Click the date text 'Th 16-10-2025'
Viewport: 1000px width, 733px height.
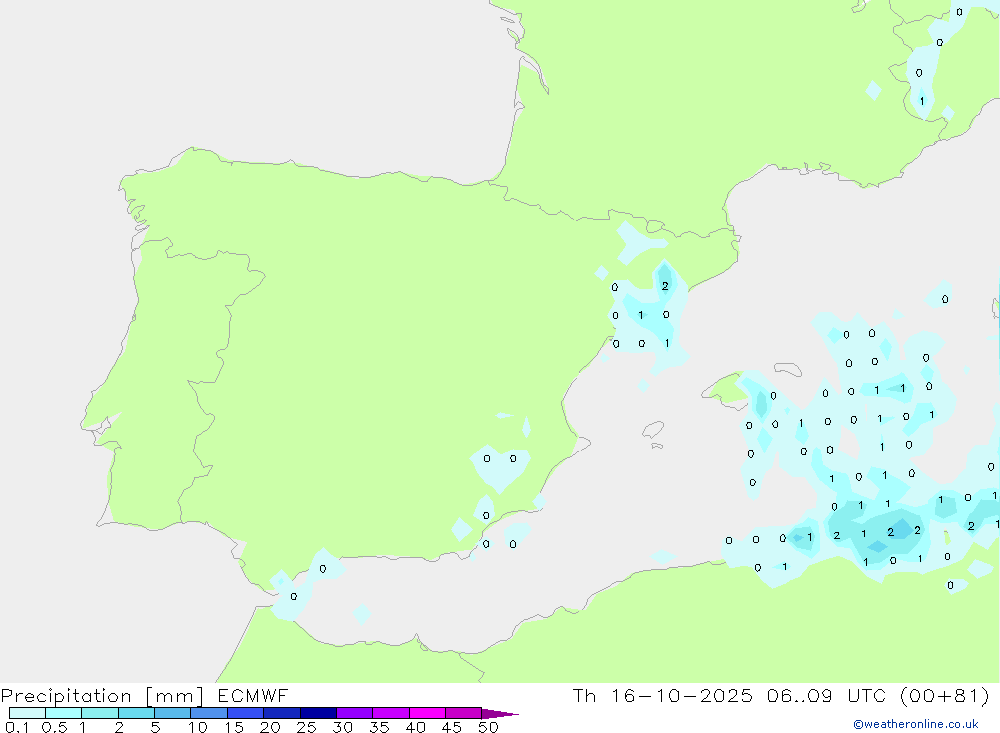662,695
